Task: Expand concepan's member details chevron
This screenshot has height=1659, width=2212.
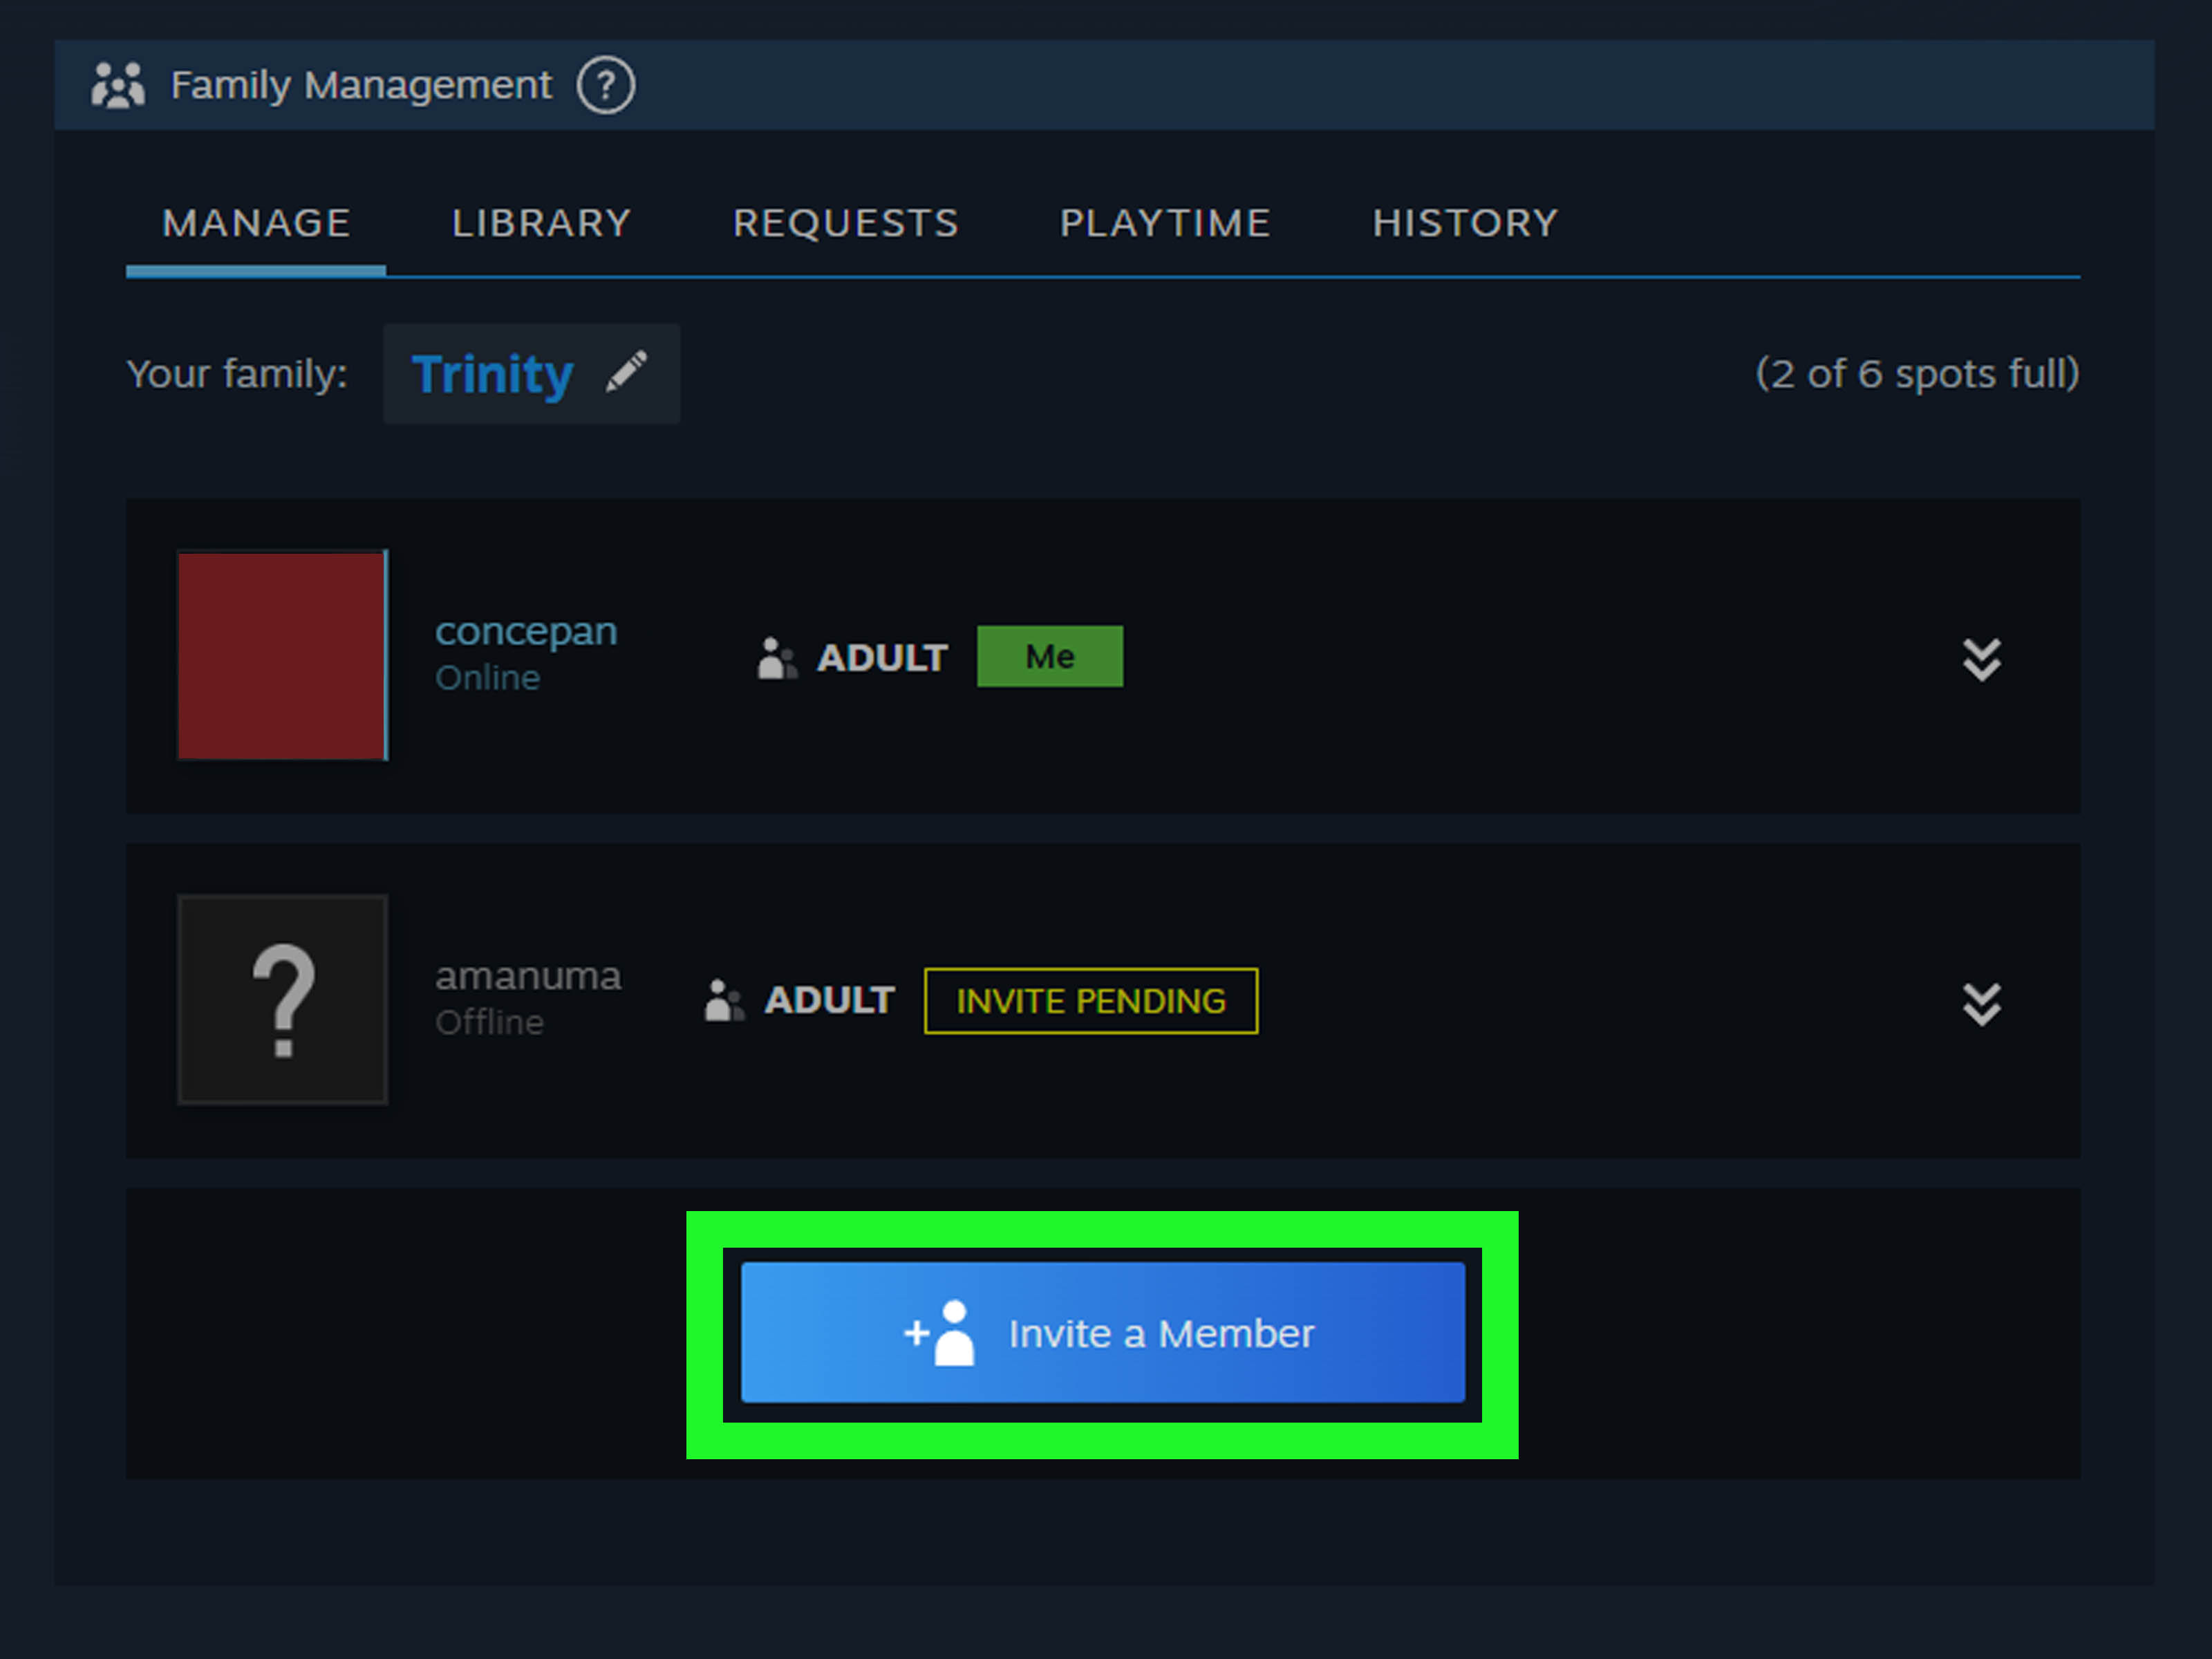Action: coord(1981,659)
